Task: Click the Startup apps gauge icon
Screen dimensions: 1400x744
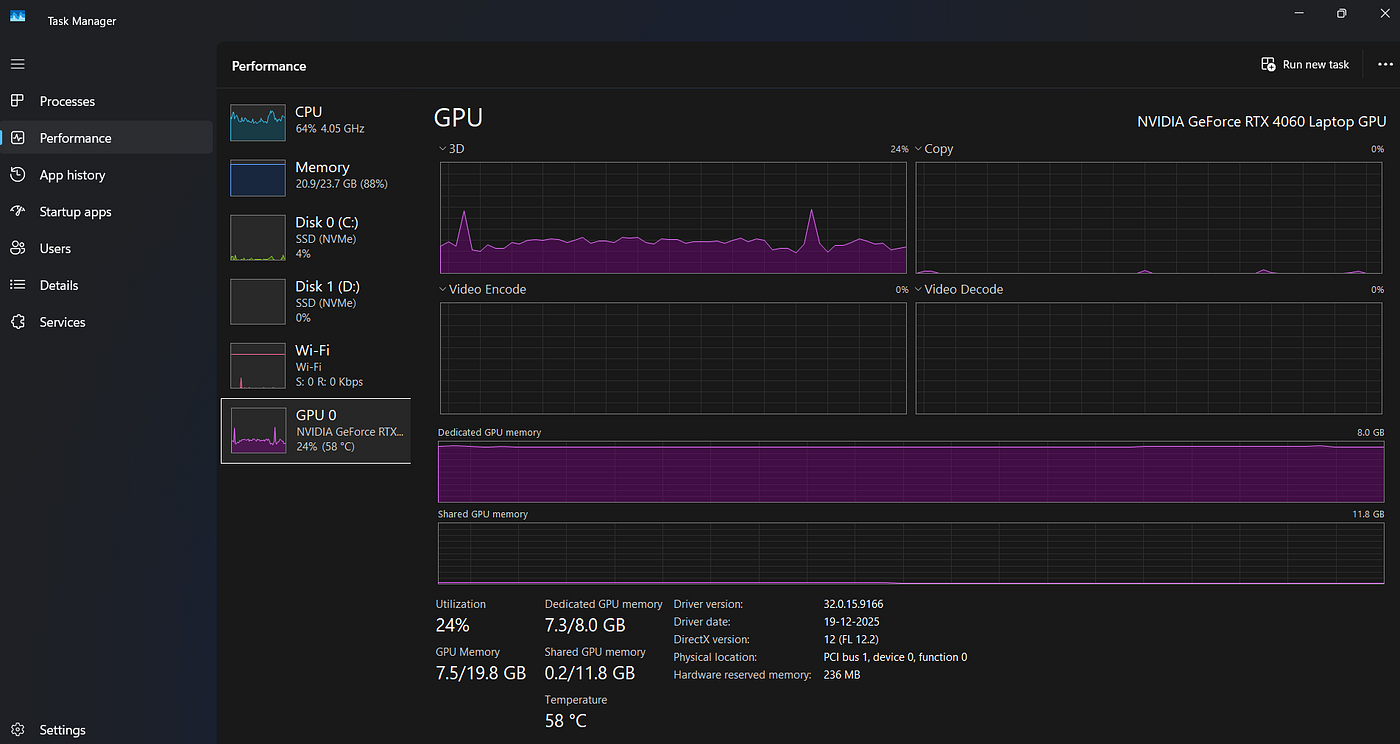Action: point(17,212)
